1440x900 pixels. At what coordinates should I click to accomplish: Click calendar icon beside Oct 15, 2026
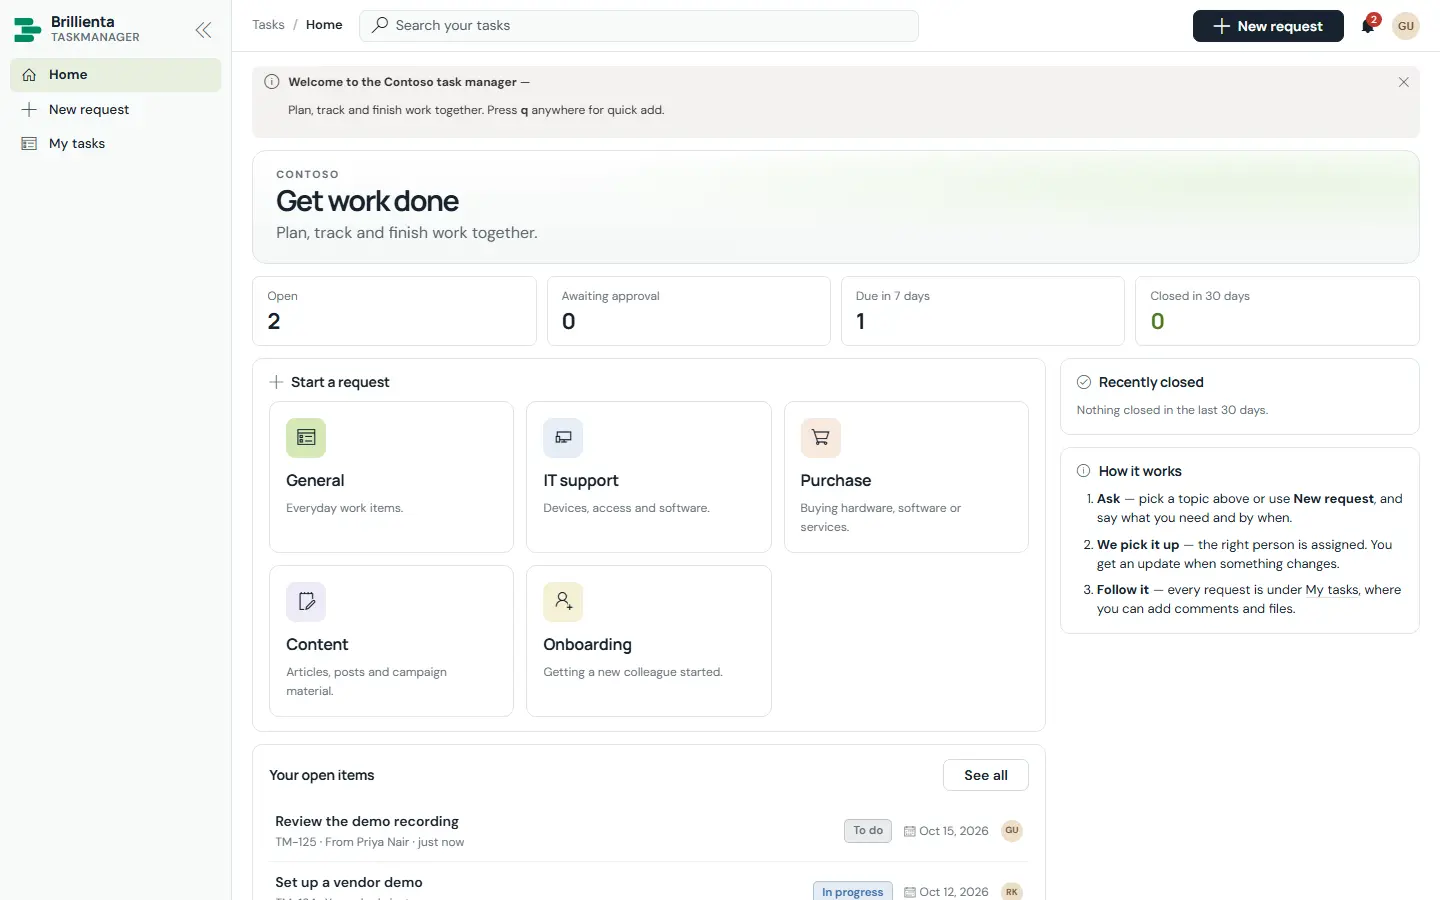point(910,831)
